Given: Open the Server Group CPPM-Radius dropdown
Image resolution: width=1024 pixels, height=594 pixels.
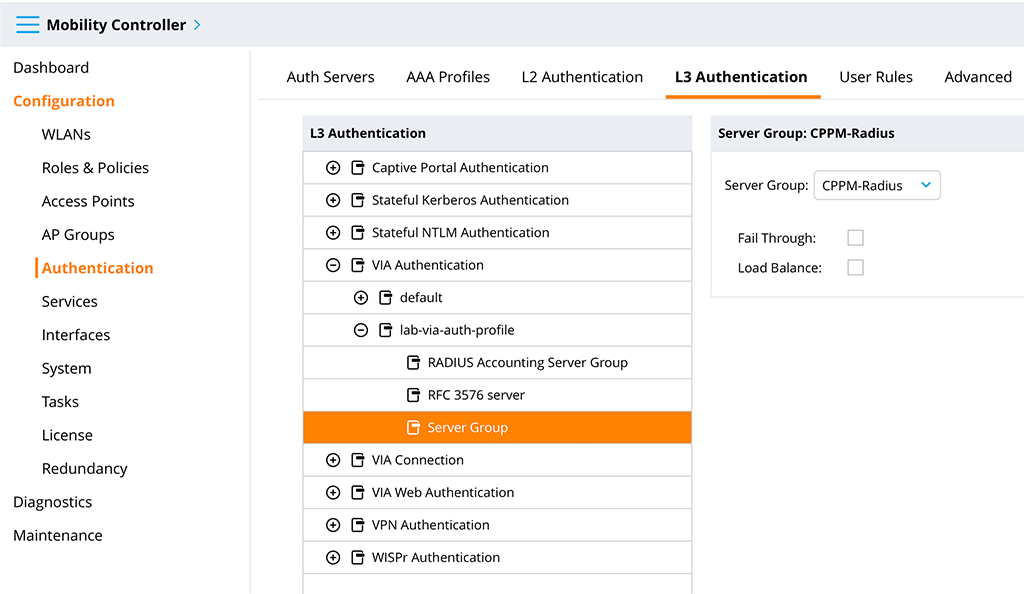Looking at the screenshot, I should point(877,185).
